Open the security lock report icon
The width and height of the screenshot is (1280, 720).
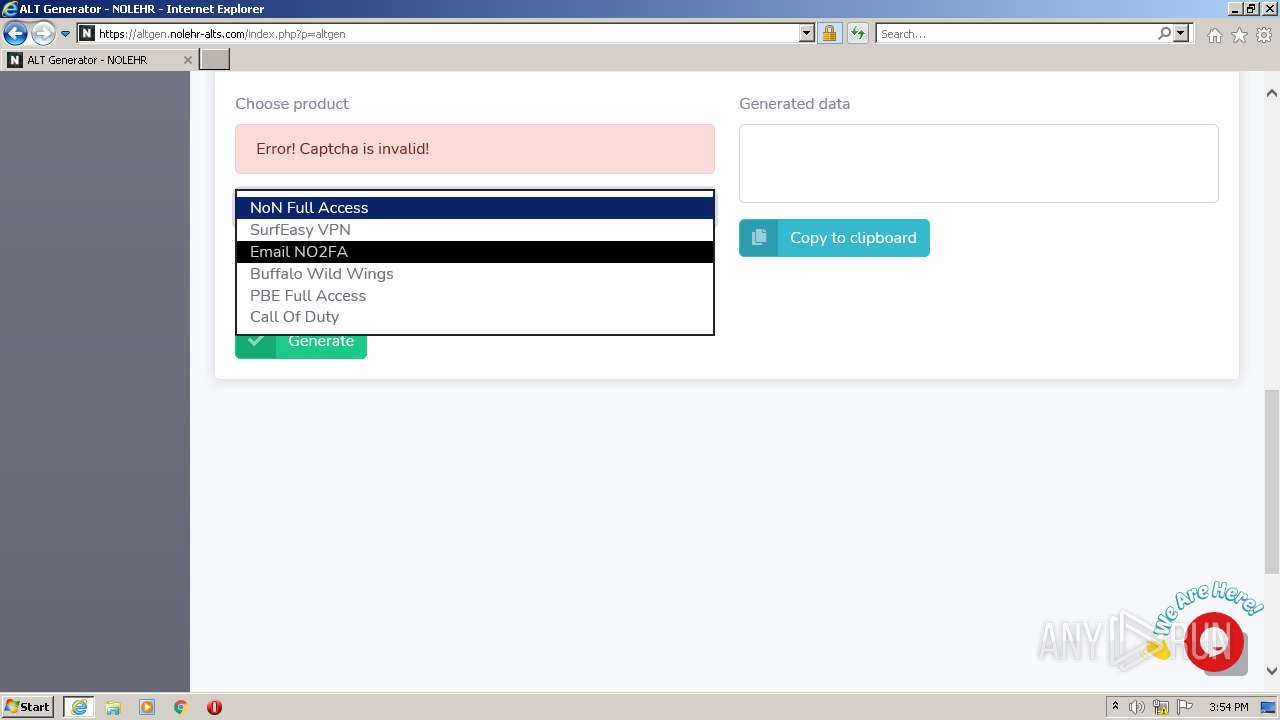[x=829, y=34]
